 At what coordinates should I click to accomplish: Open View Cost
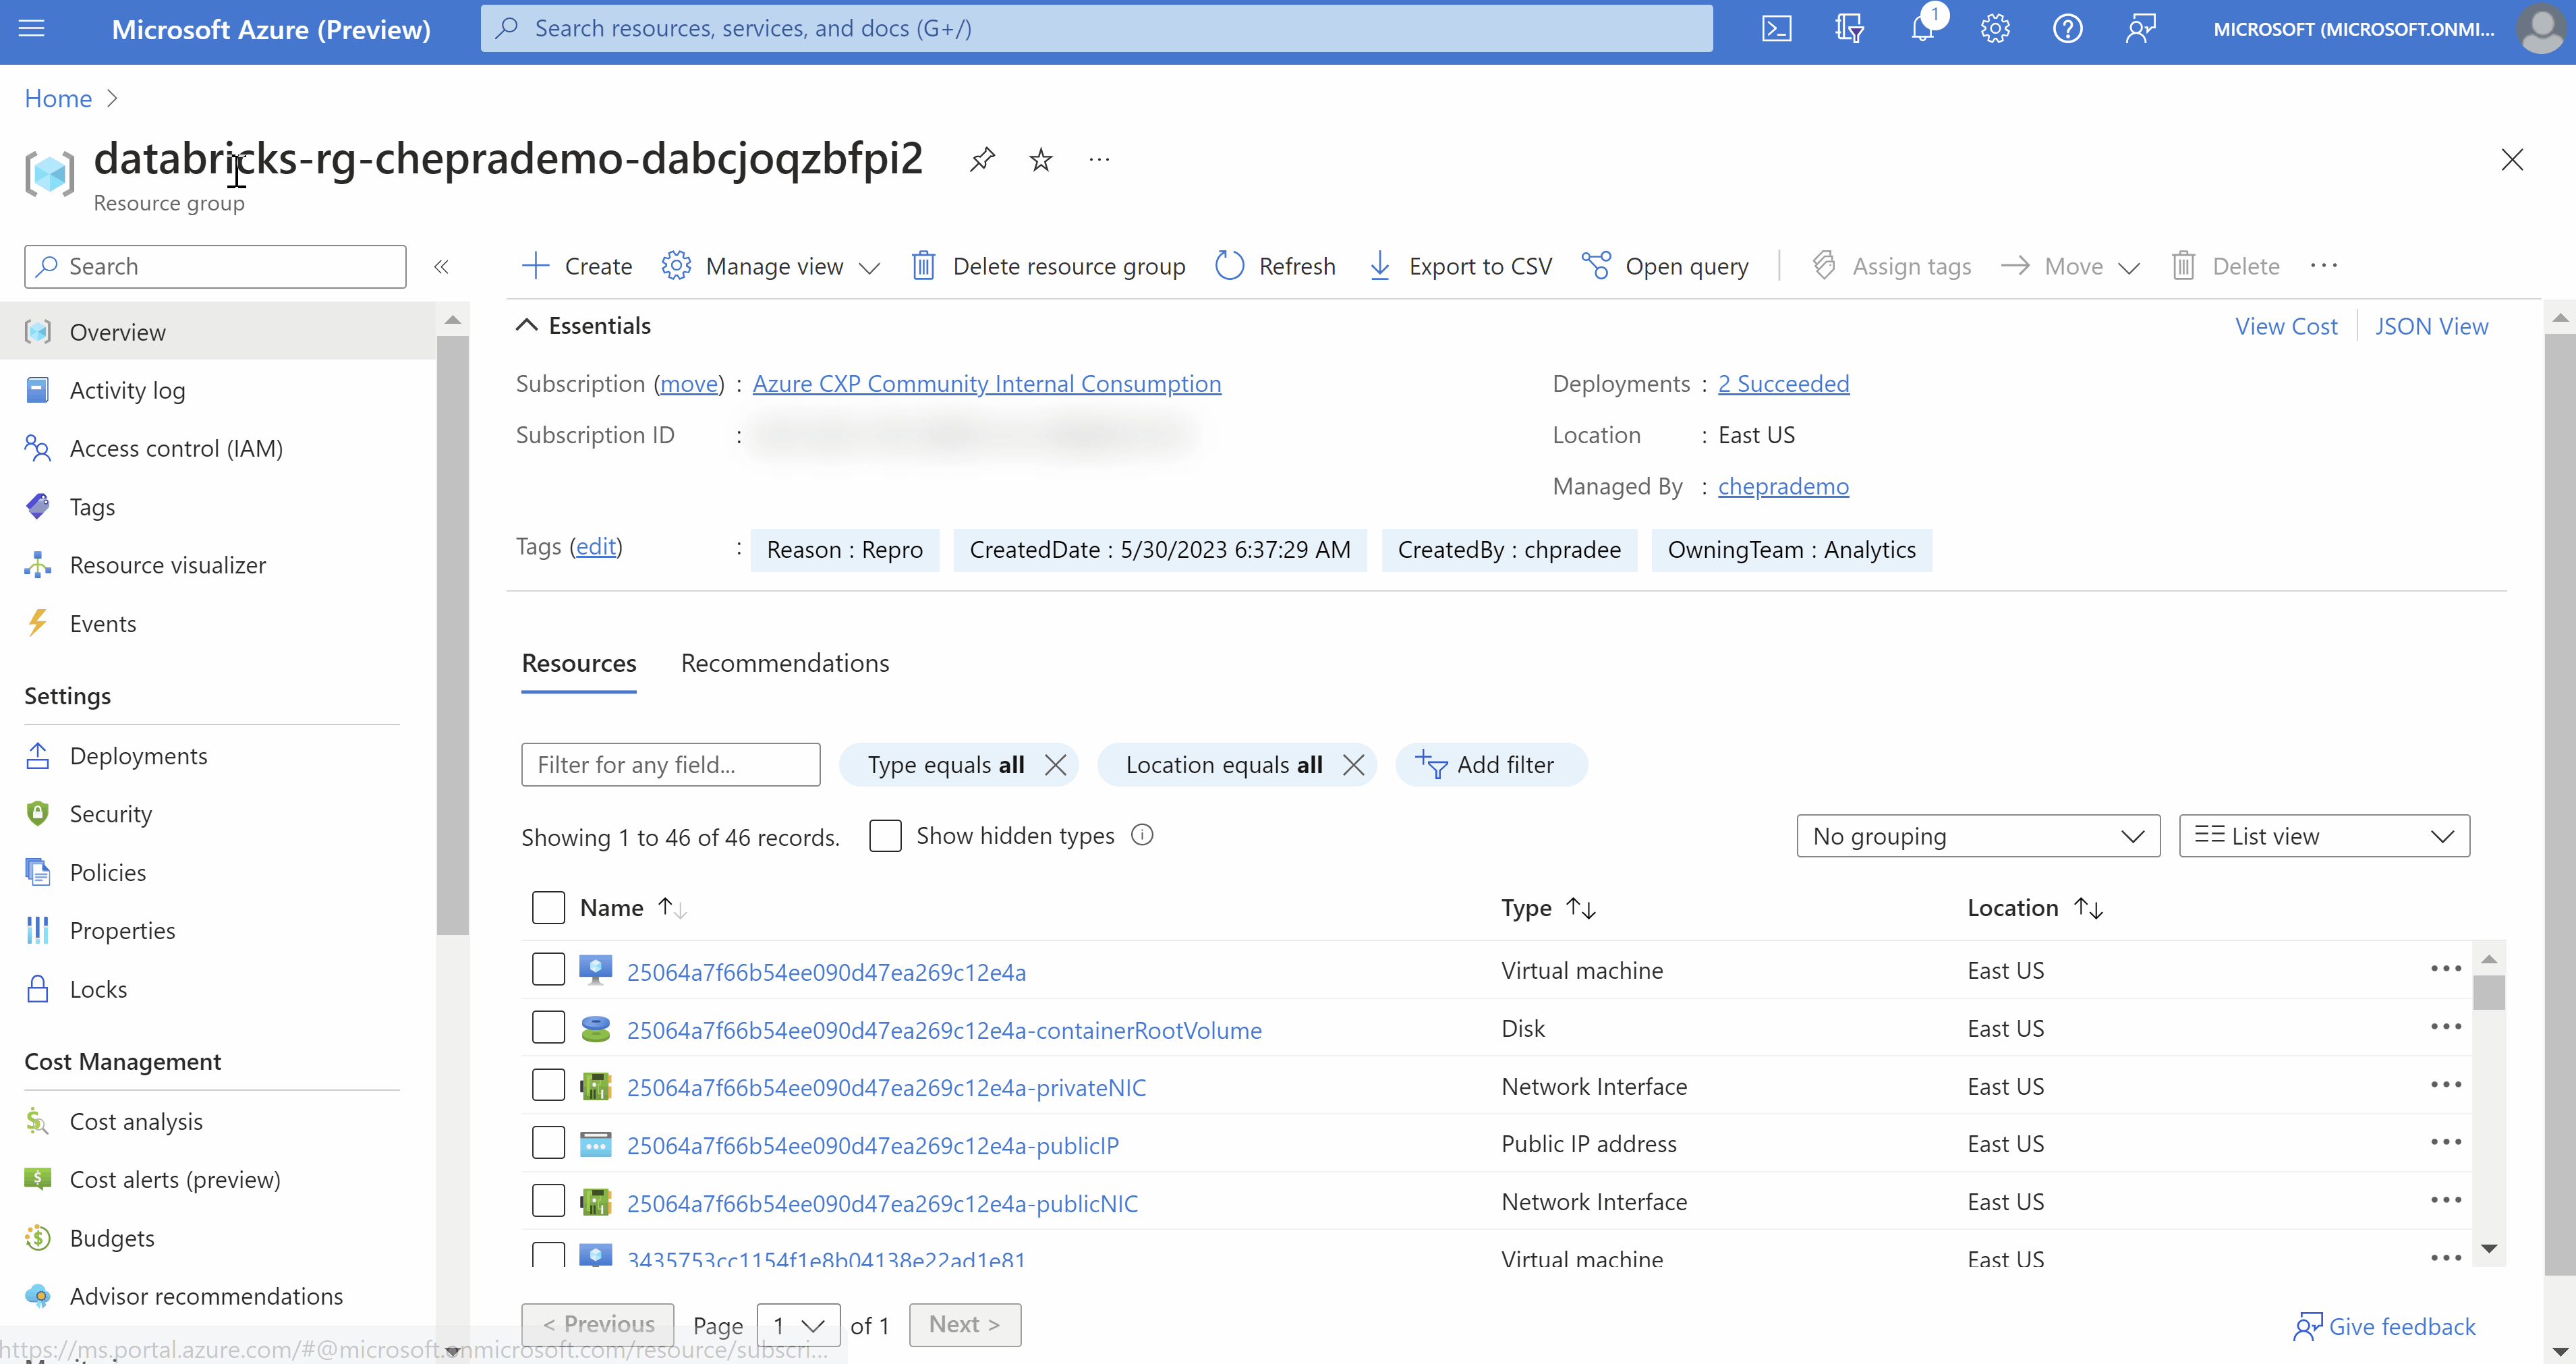coord(2286,327)
